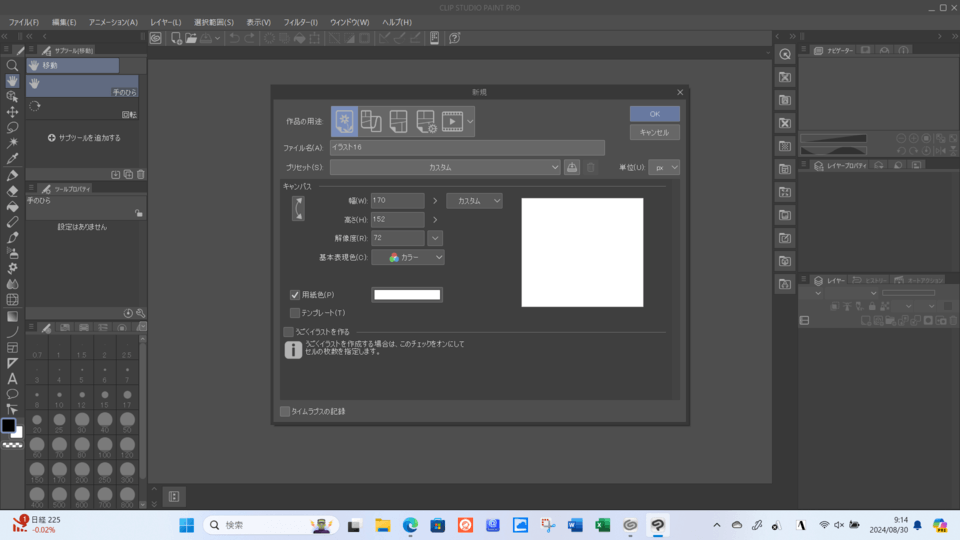Switch to the ヒストリー tab
The image size is (960, 540).
coord(869,280)
